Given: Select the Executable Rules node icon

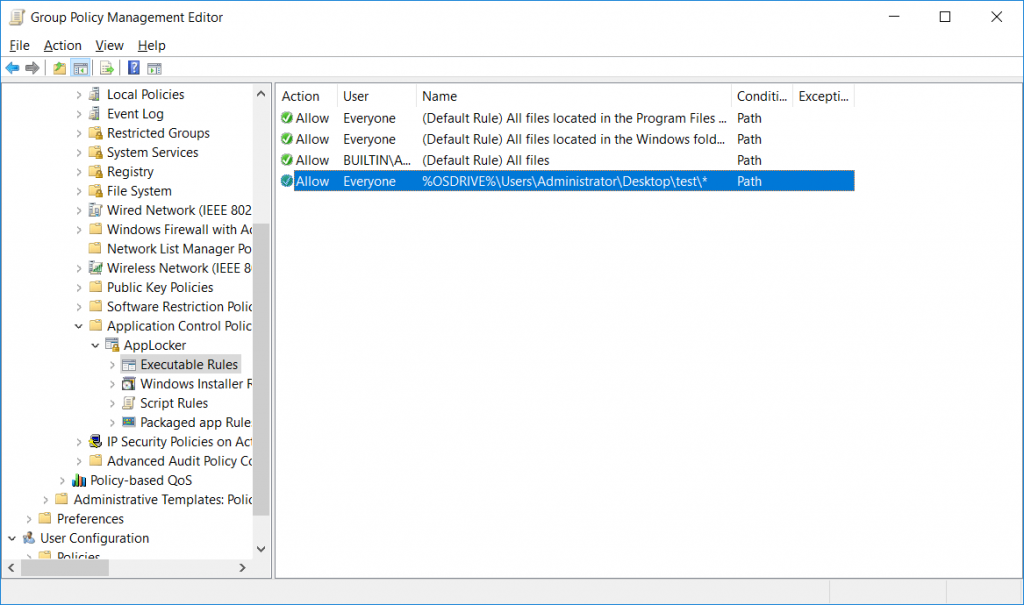Looking at the screenshot, I should pyautogui.click(x=128, y=364).
